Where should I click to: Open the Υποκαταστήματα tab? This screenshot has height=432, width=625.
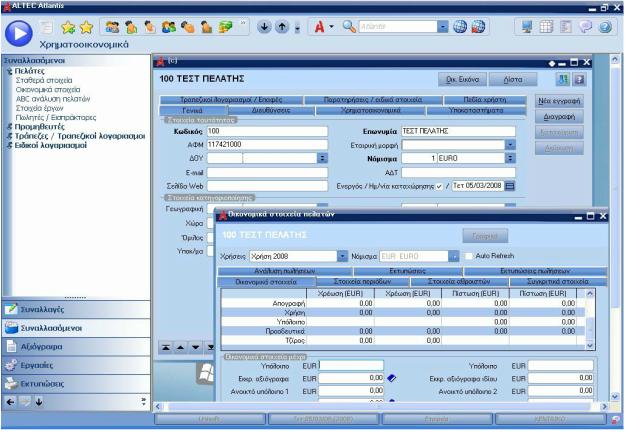pos(476,110)
